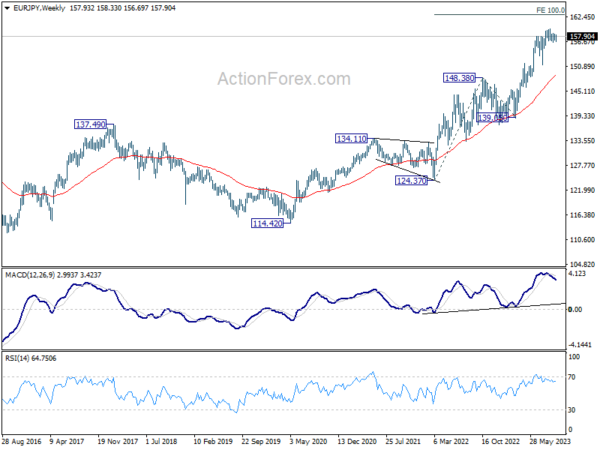Select the 13 Dec 2020 date label
Viewport: 600px width, 450px height.
357,442
